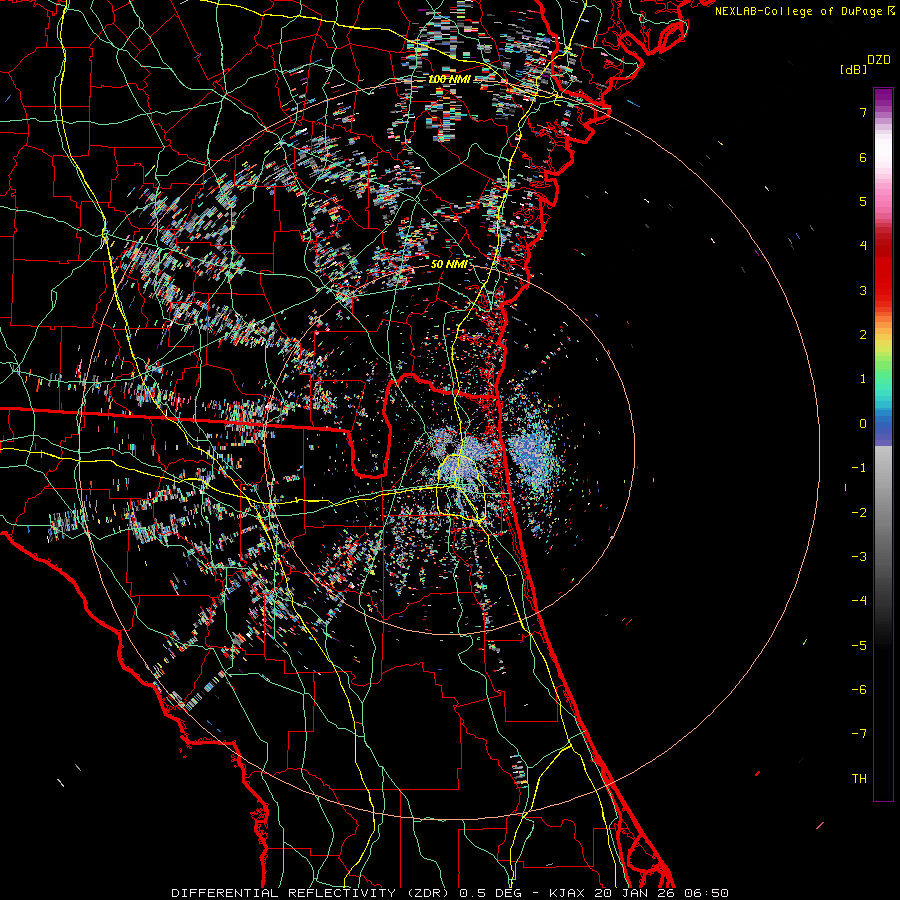Click the TH label on the scale

[859, 778]
